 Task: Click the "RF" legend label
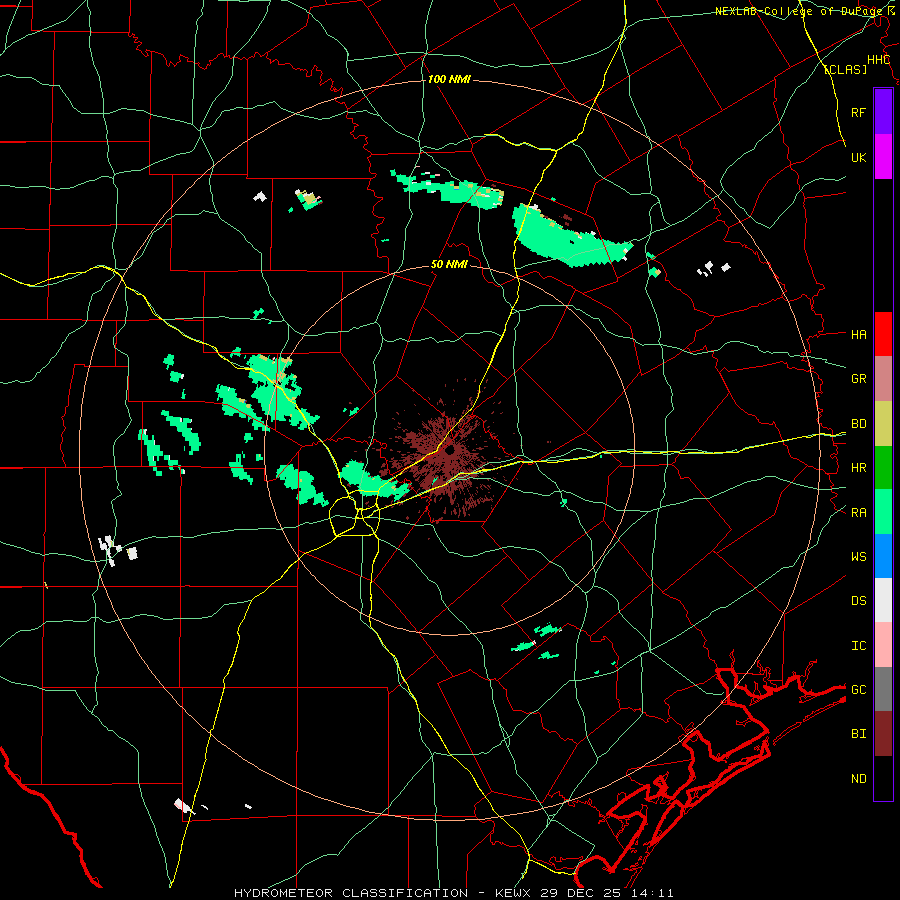(x=858, y=112)
